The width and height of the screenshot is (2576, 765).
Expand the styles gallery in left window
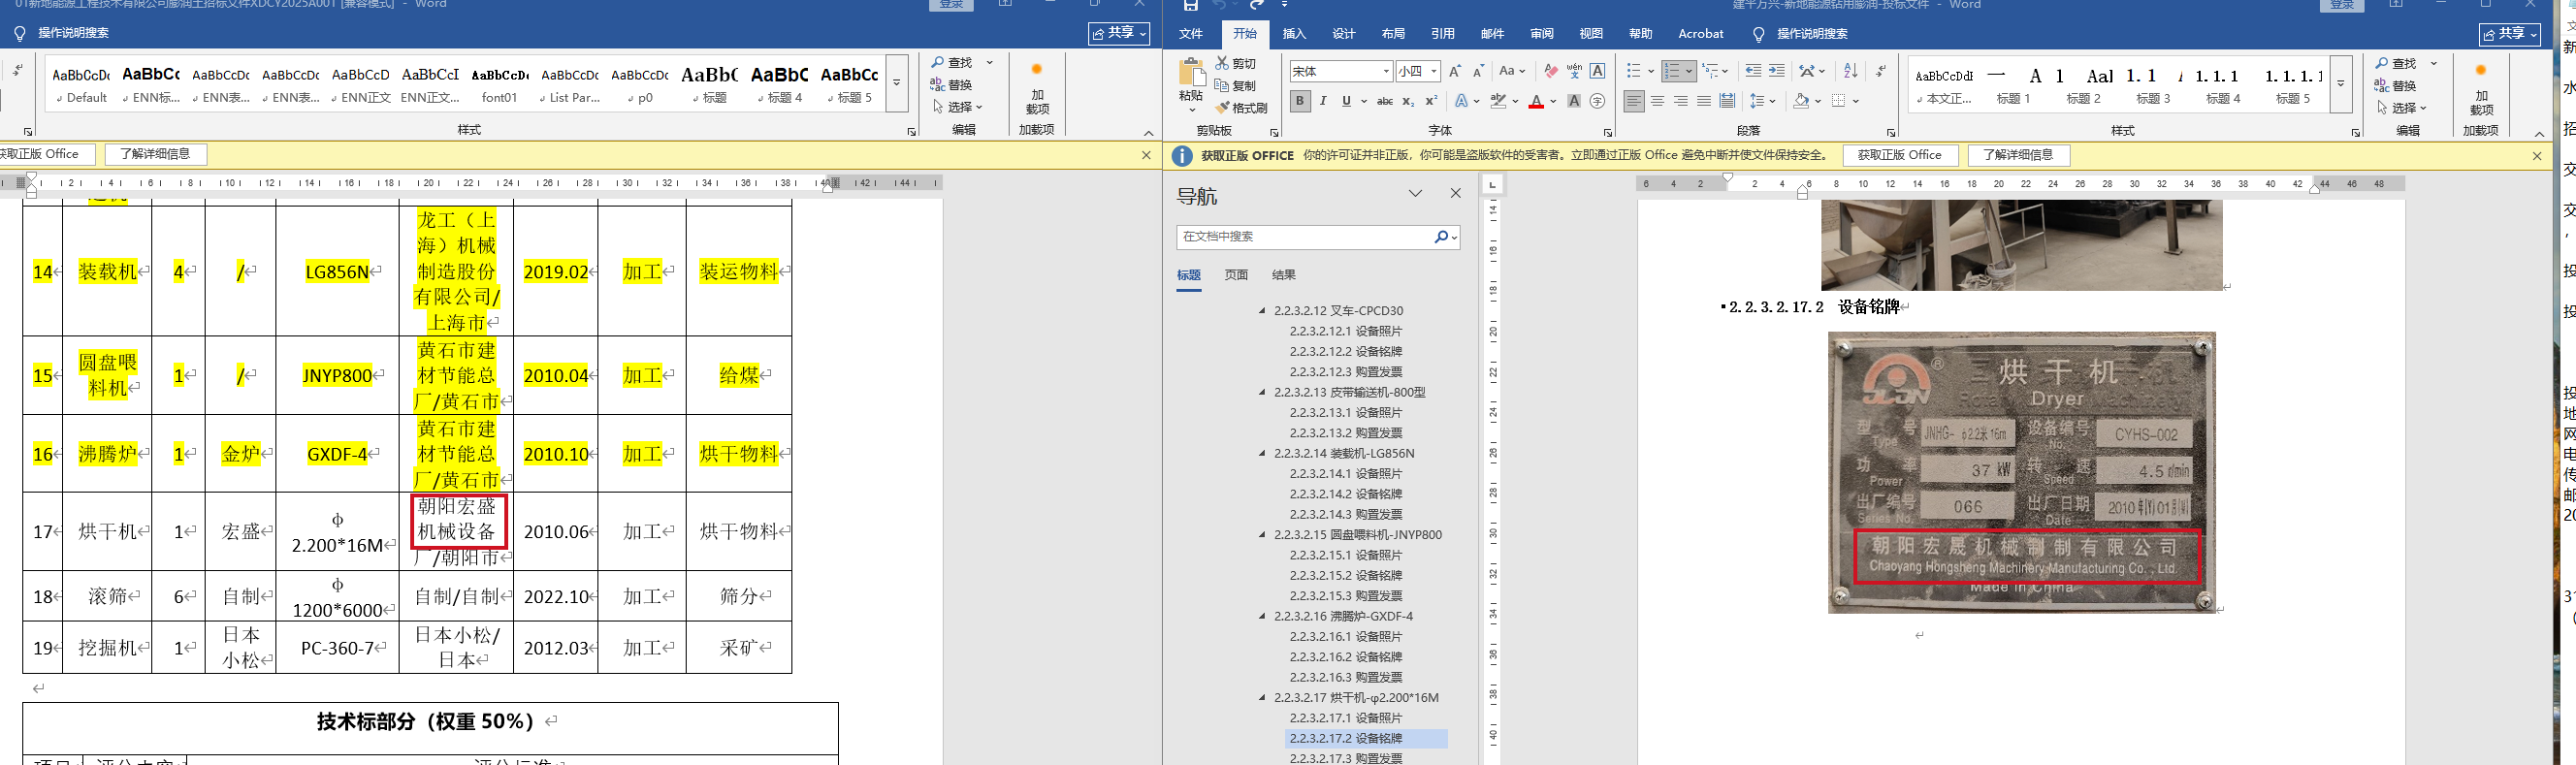click(x=897, y=83)
